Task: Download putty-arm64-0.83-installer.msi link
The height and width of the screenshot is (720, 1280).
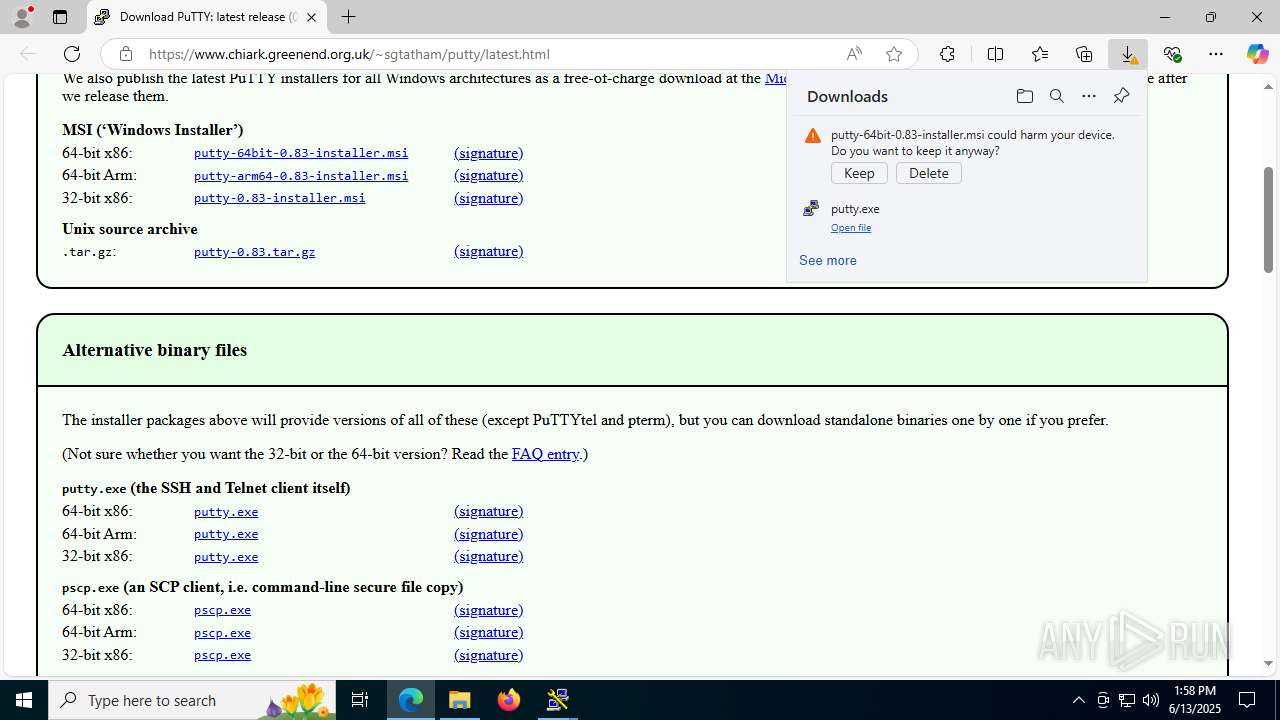Action: [x=301, y=175]
